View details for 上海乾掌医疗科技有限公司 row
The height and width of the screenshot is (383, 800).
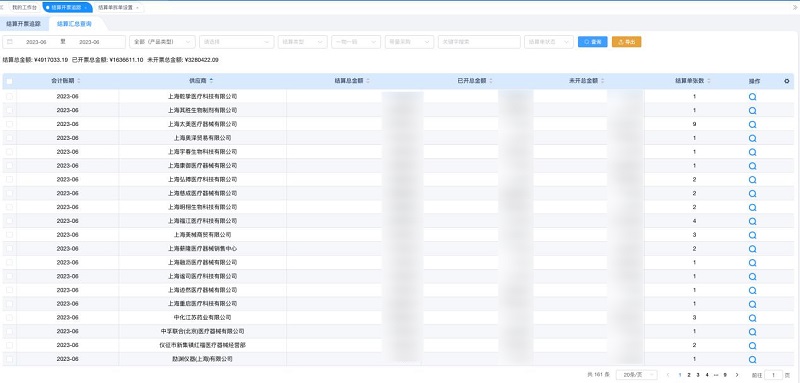tap(752, 96)
